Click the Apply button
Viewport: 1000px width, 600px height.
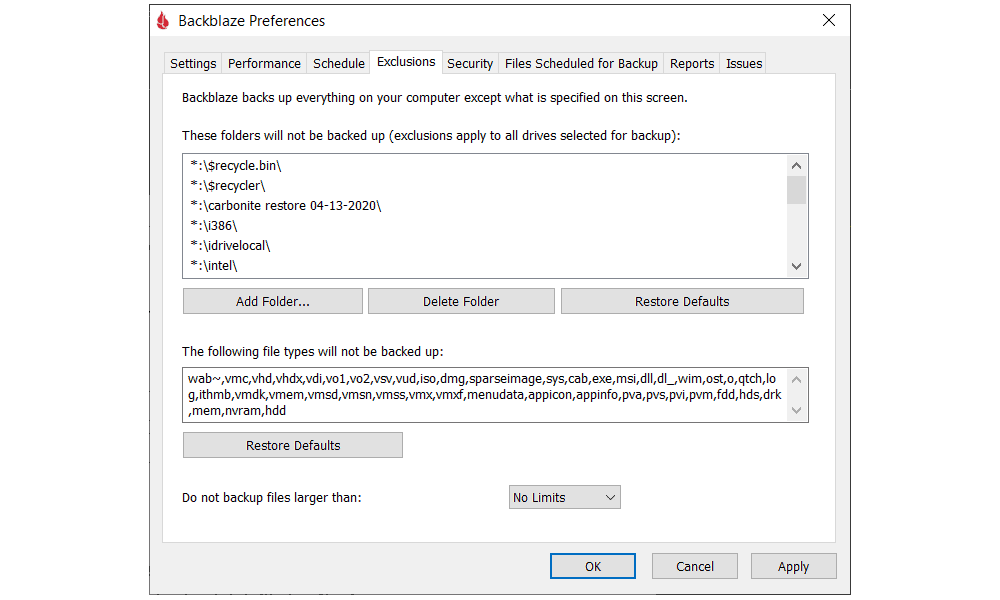(793, 566)
